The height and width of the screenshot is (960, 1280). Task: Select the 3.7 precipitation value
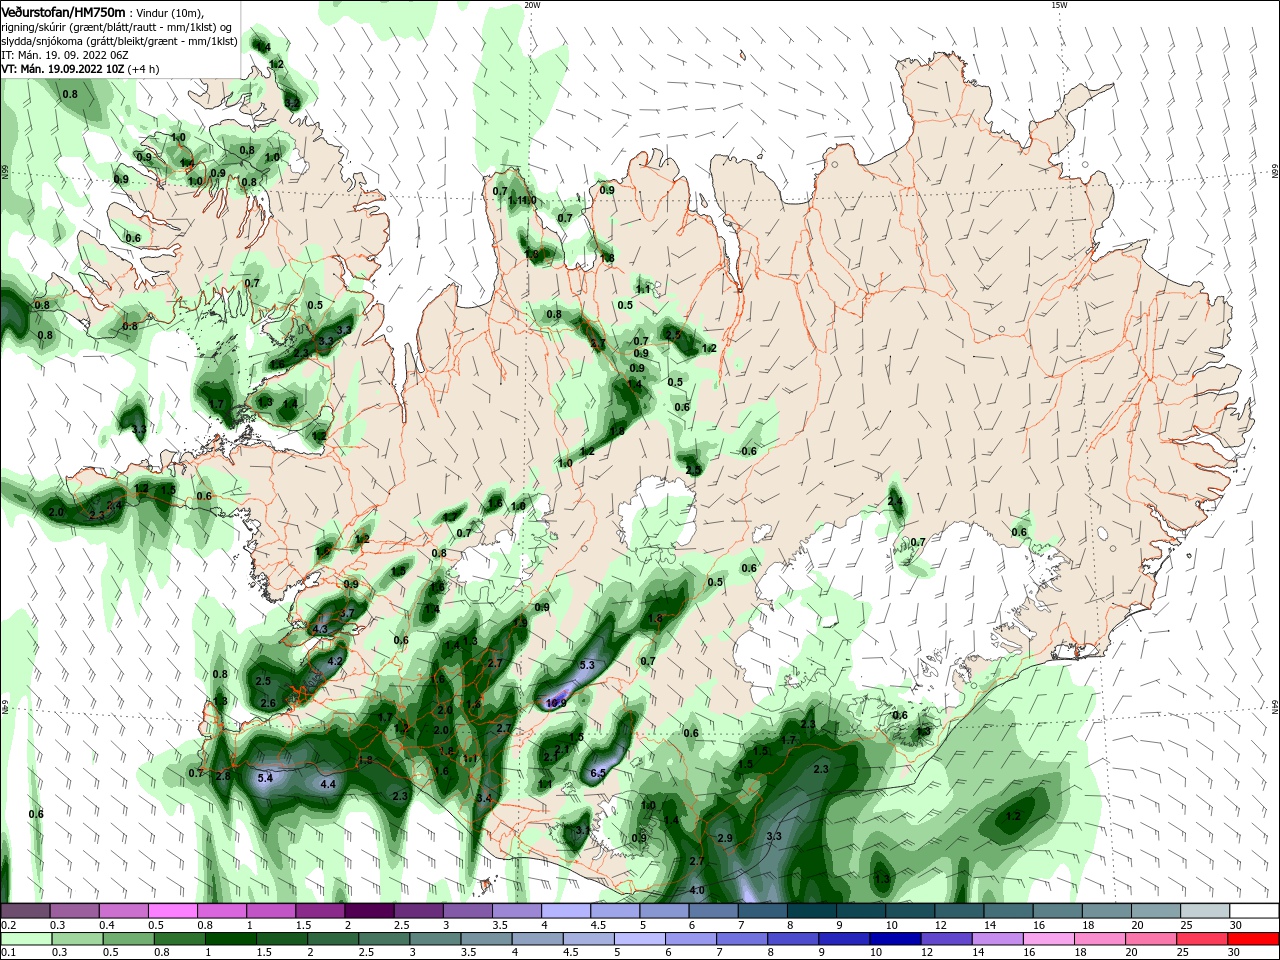(347, 613)
